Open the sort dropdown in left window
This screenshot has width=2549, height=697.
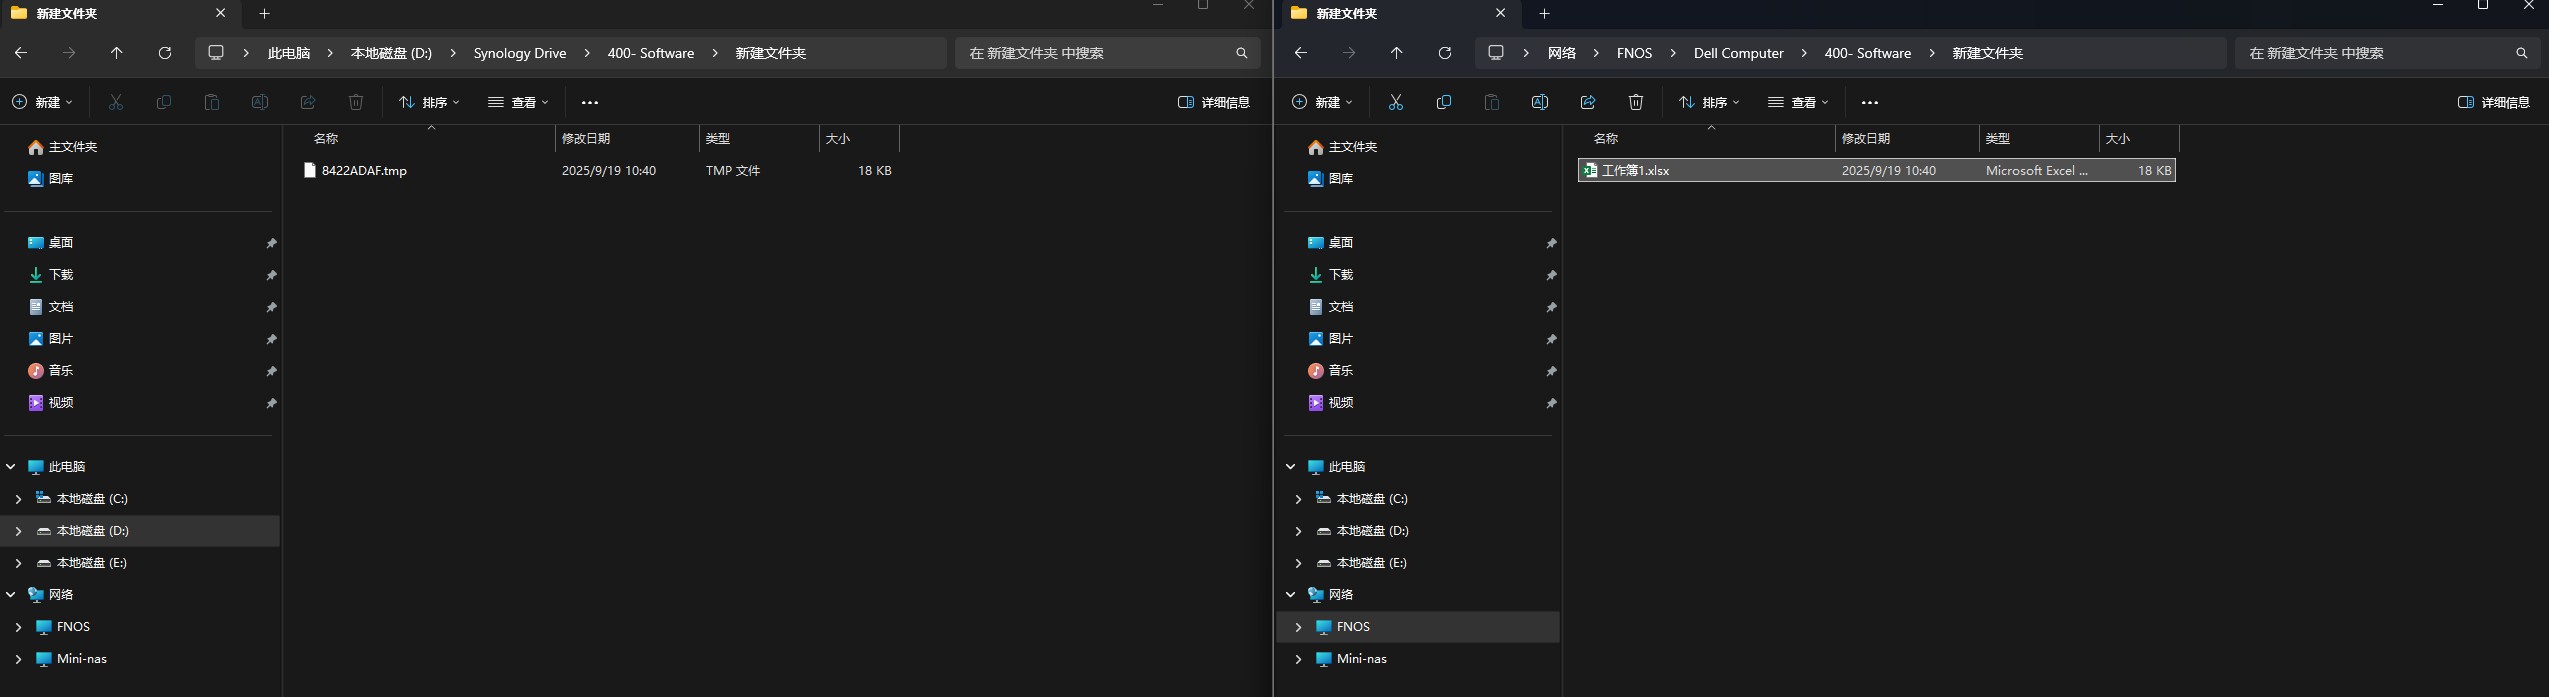click(429, 102)
